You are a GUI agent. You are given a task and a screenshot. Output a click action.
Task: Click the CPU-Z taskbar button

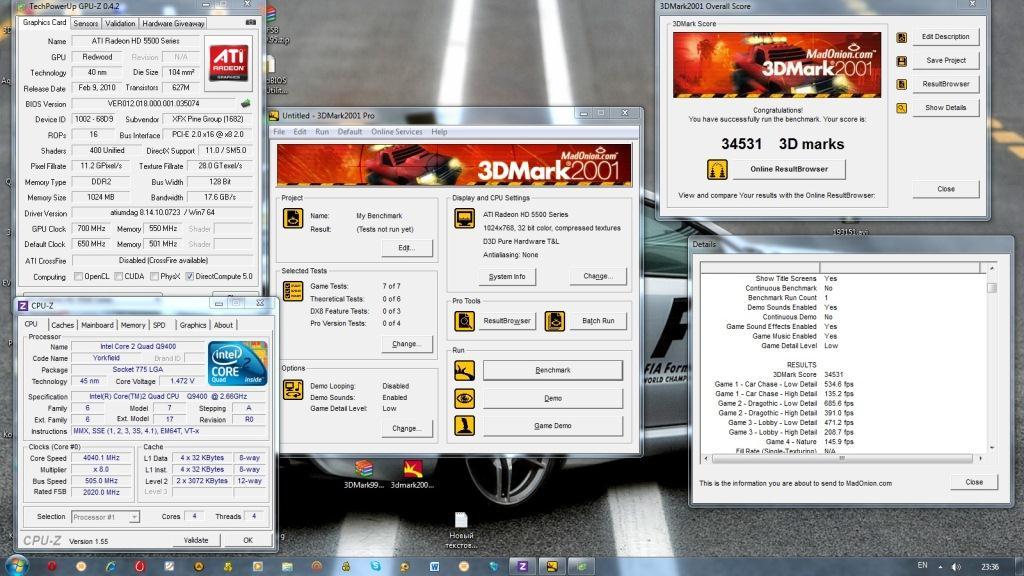522,566
